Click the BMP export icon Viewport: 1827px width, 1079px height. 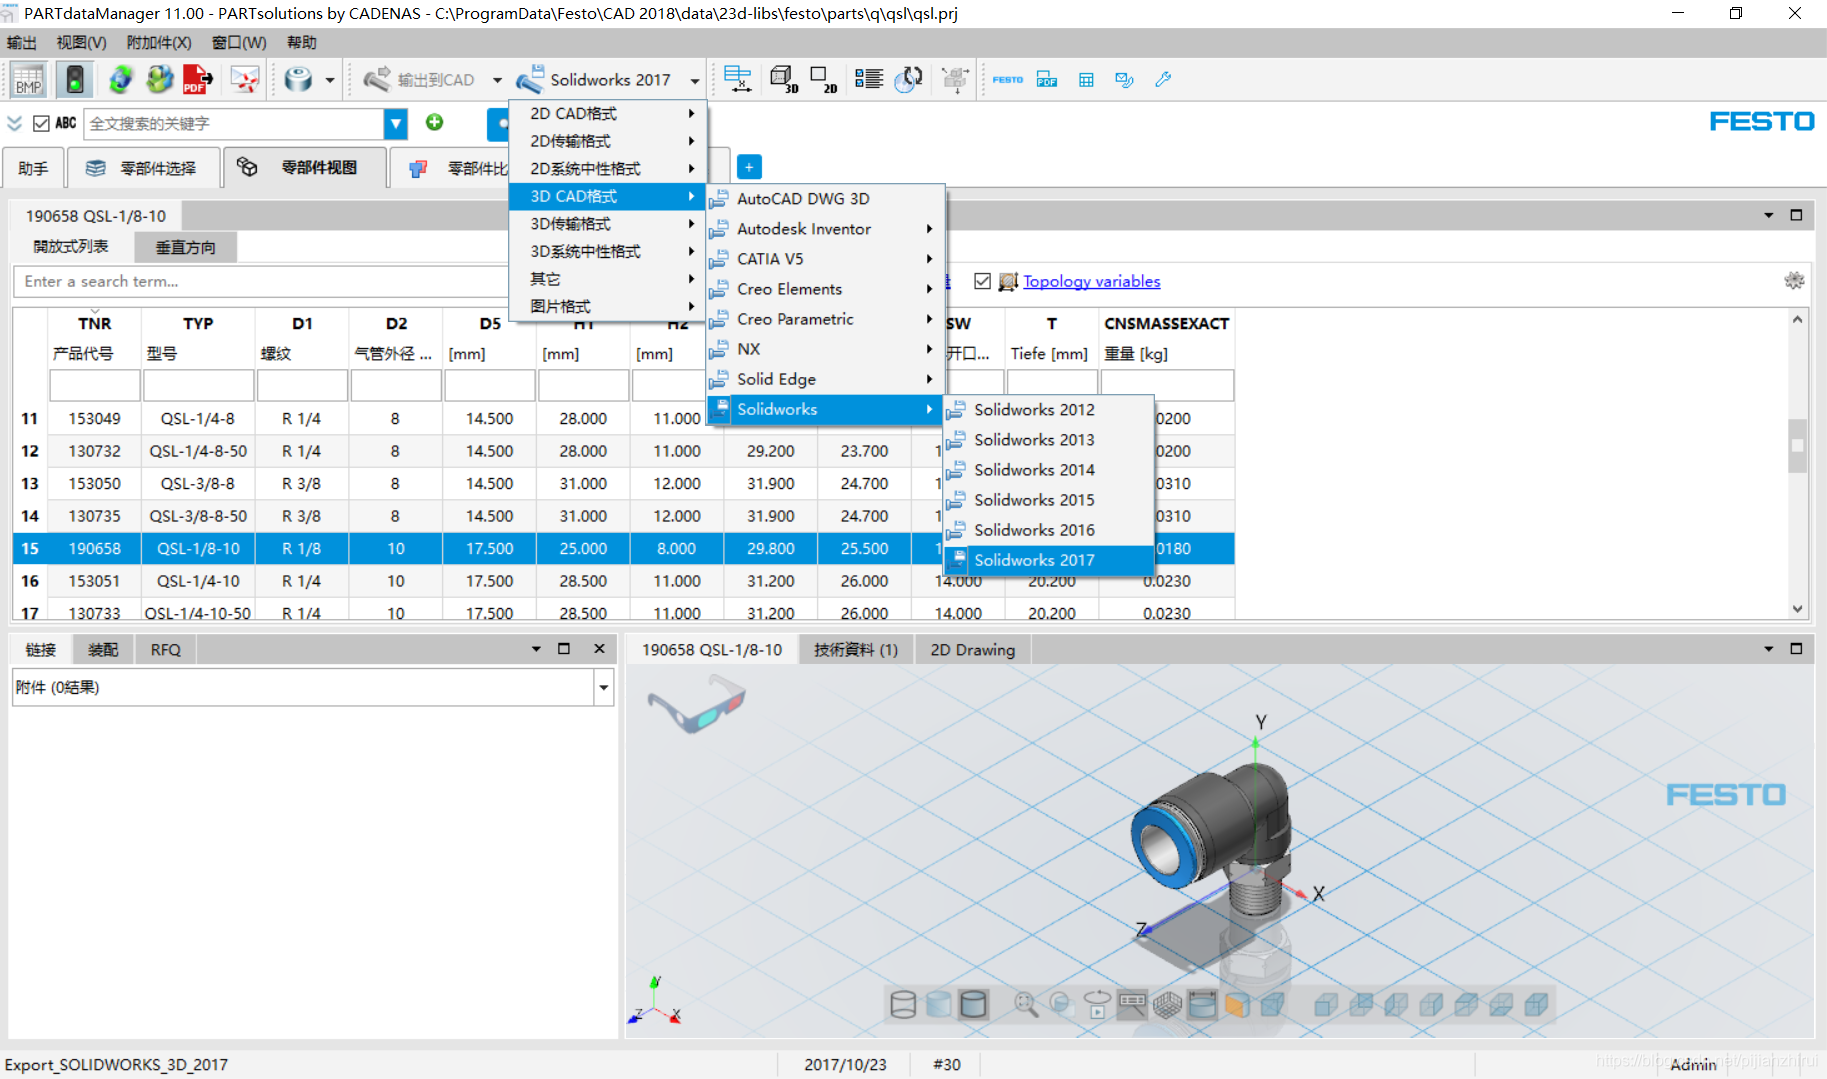coord(28,79)
